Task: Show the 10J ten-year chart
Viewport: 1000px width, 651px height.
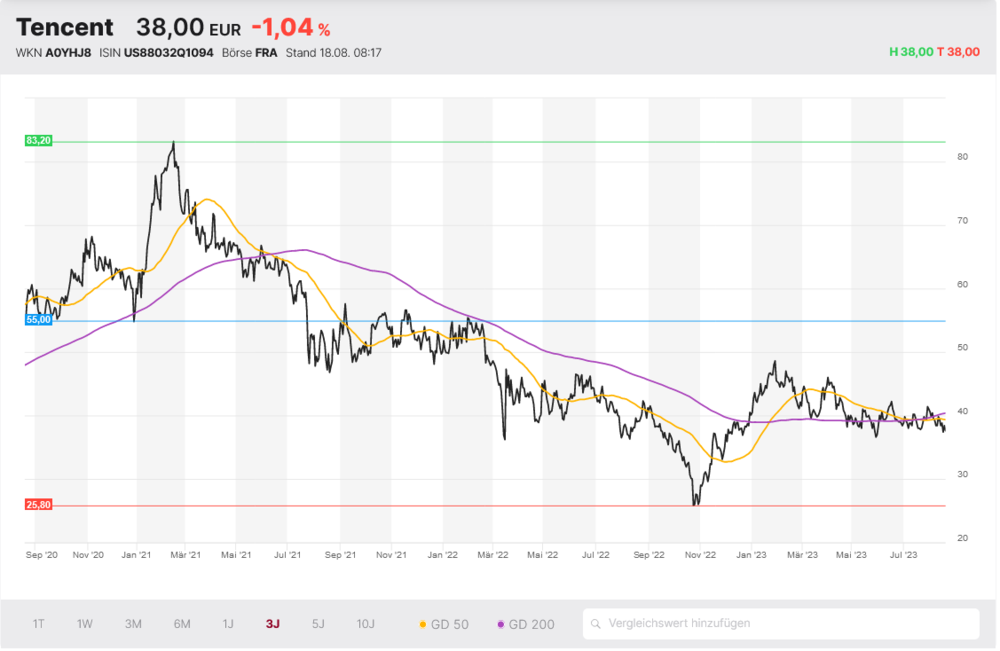Action: pyautogui.click(x=365, y=625)
